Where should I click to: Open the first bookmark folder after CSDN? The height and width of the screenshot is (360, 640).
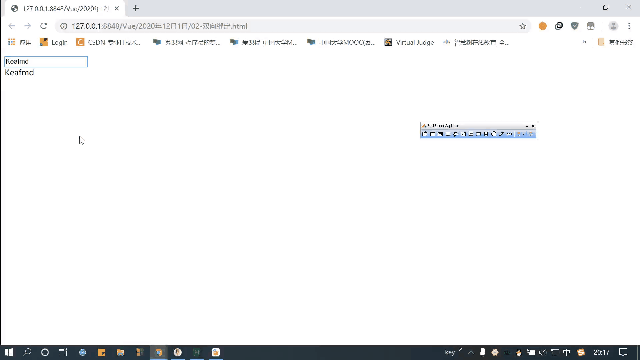click(x=187, y=42)
